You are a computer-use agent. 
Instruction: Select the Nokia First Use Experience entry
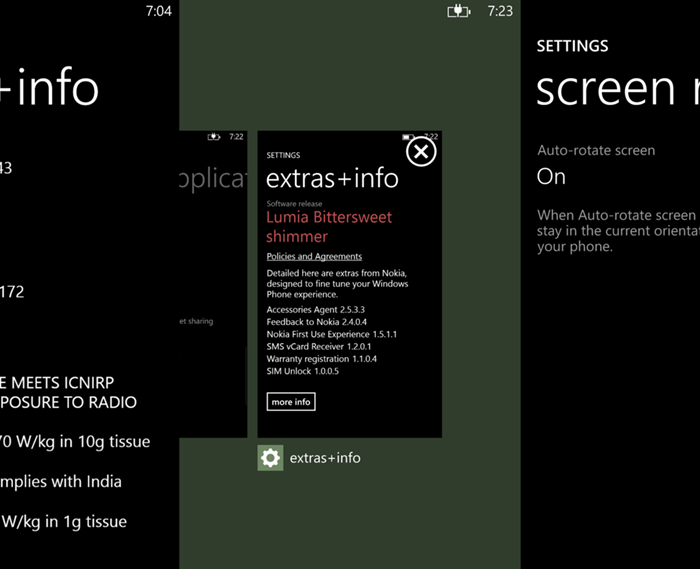point(331,334)
